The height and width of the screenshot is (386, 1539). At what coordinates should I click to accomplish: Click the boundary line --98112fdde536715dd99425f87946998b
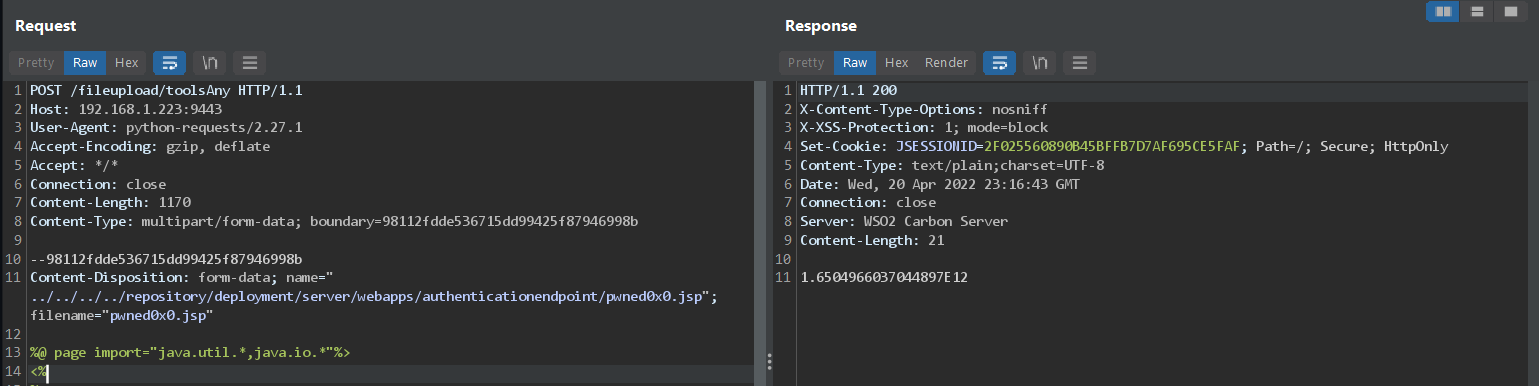pyautogui.click(x=166, y=259)
